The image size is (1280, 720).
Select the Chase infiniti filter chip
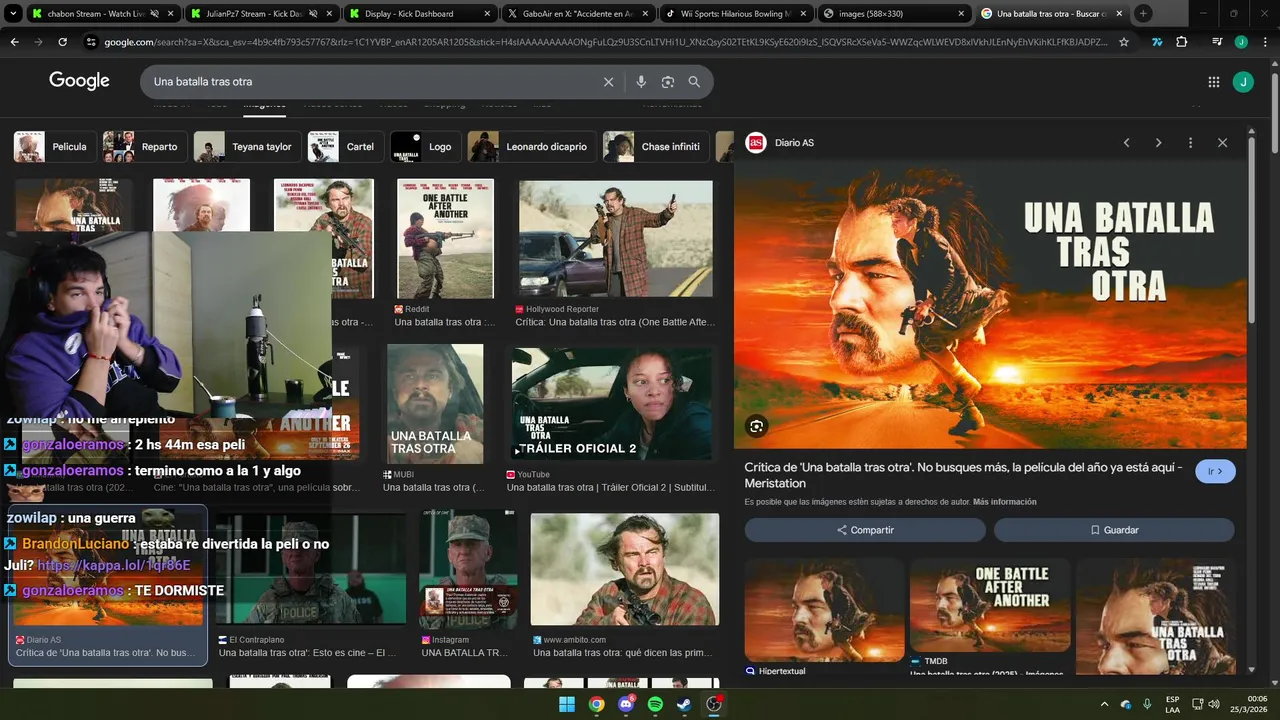(656, 146)
